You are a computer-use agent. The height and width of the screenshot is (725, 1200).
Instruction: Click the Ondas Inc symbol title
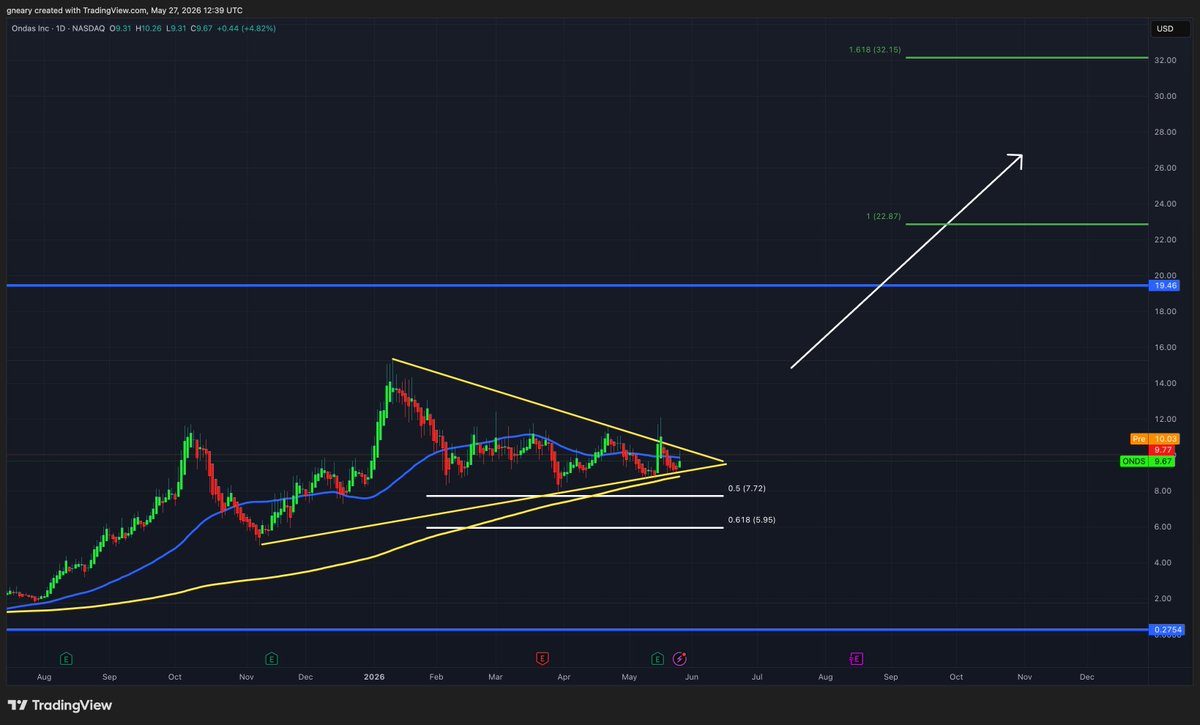click(33, 28)
